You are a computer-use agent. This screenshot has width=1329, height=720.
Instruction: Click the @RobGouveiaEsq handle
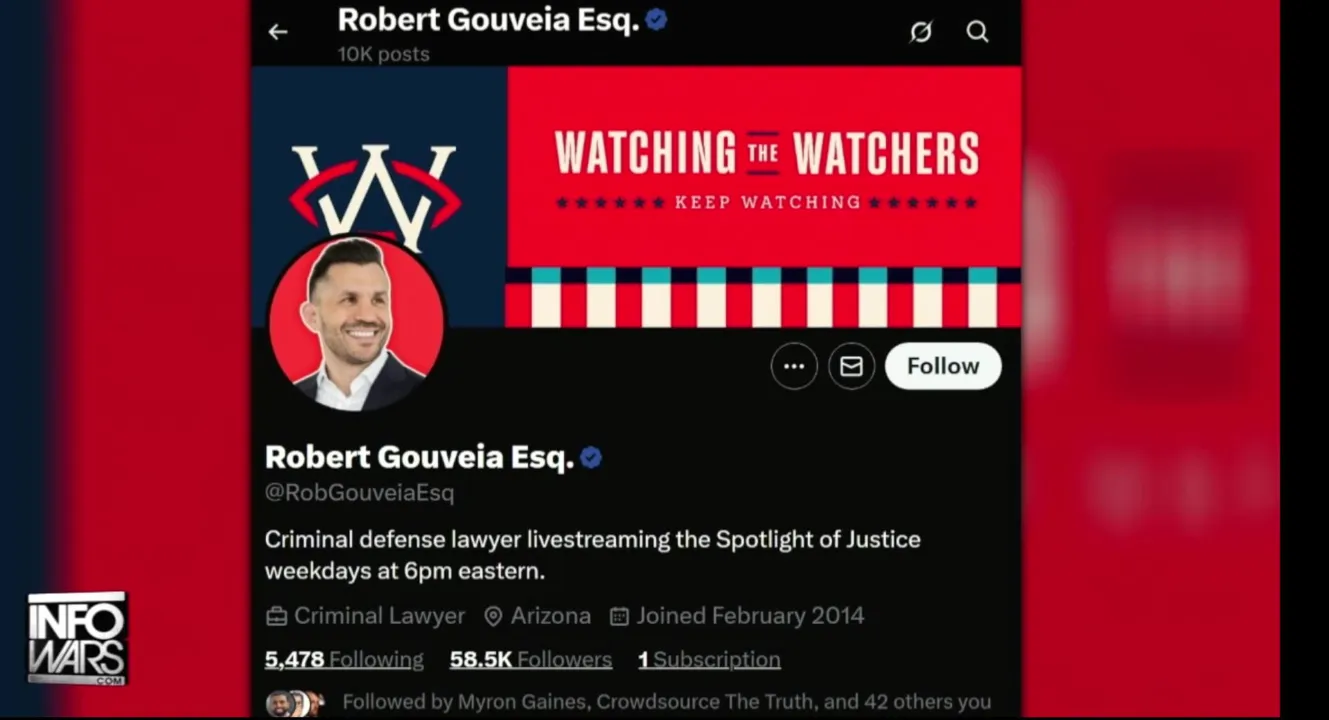[x=359, y=492]
